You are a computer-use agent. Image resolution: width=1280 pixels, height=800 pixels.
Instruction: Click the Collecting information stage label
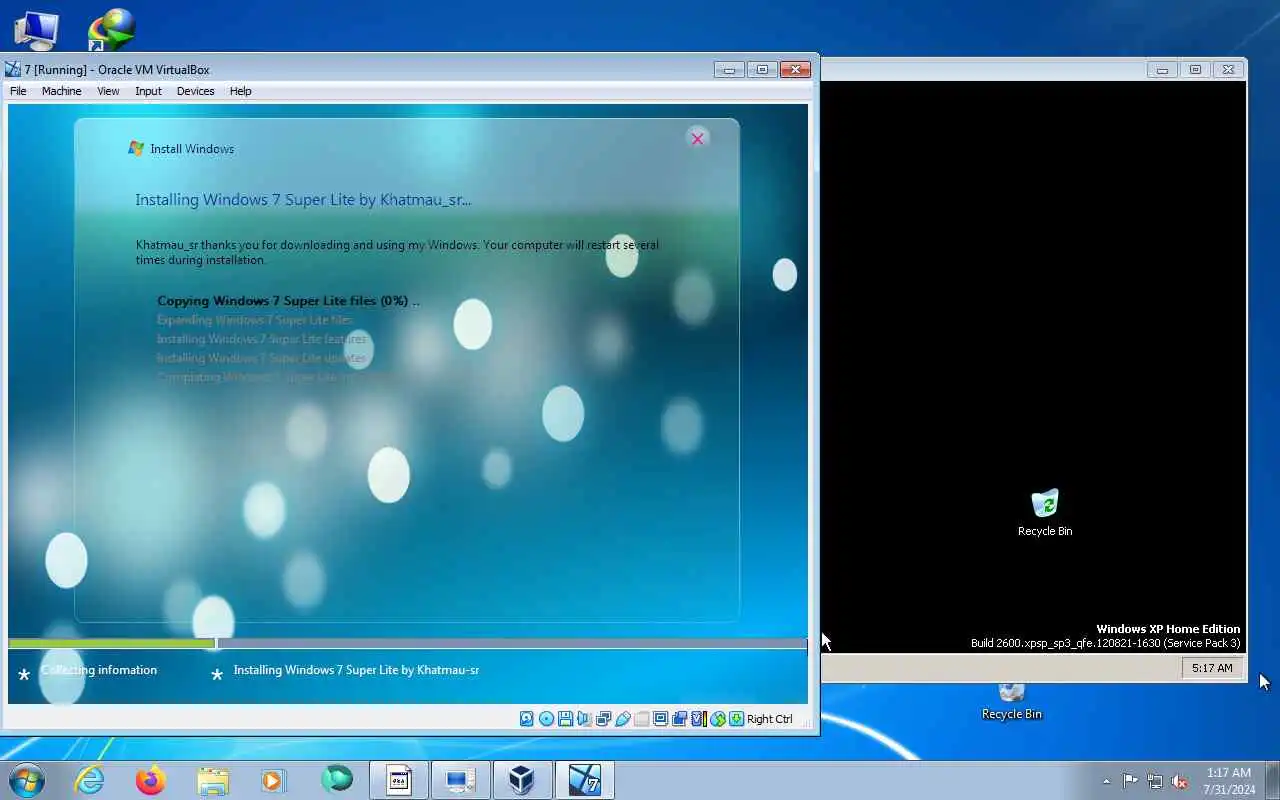coord(99,670)
